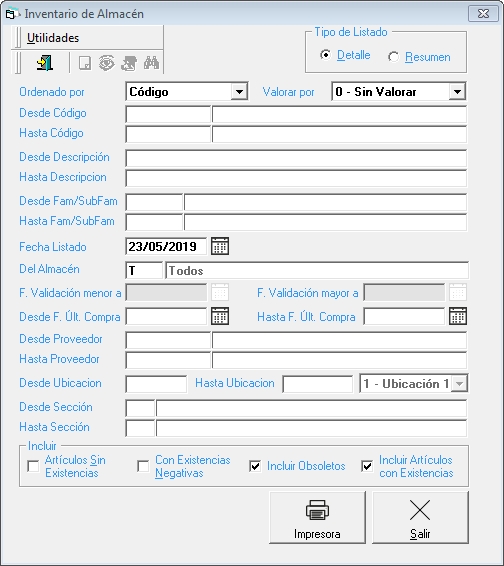
Task: Open the Ubicación 1 combo box
Action: 413,383
